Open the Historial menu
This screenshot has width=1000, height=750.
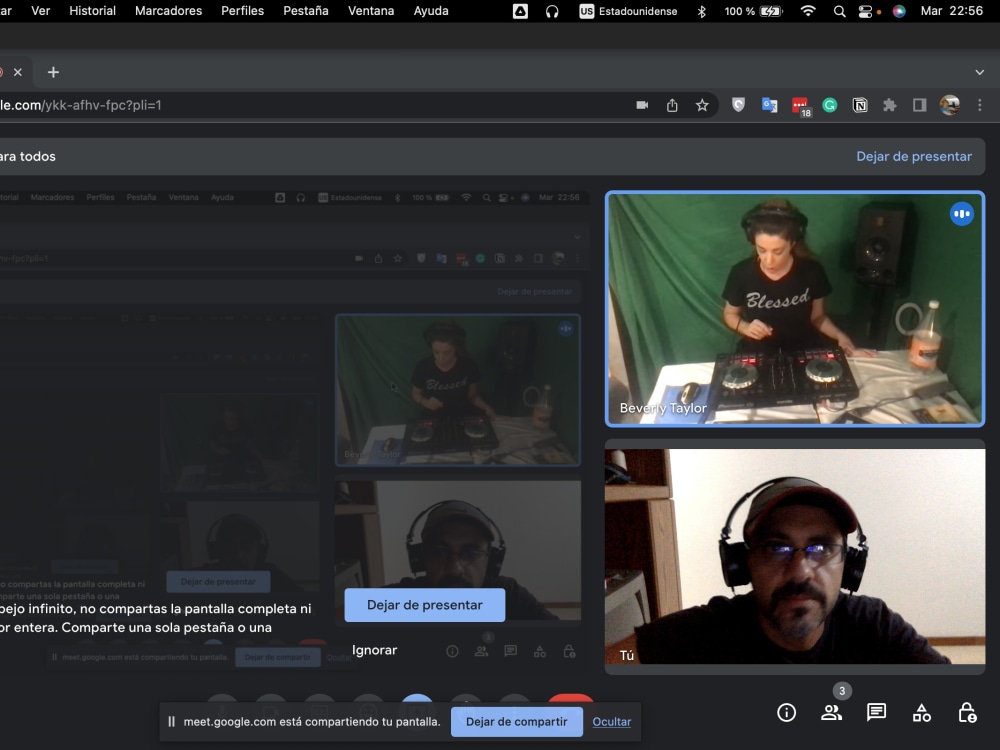click(x=92, y=11)
